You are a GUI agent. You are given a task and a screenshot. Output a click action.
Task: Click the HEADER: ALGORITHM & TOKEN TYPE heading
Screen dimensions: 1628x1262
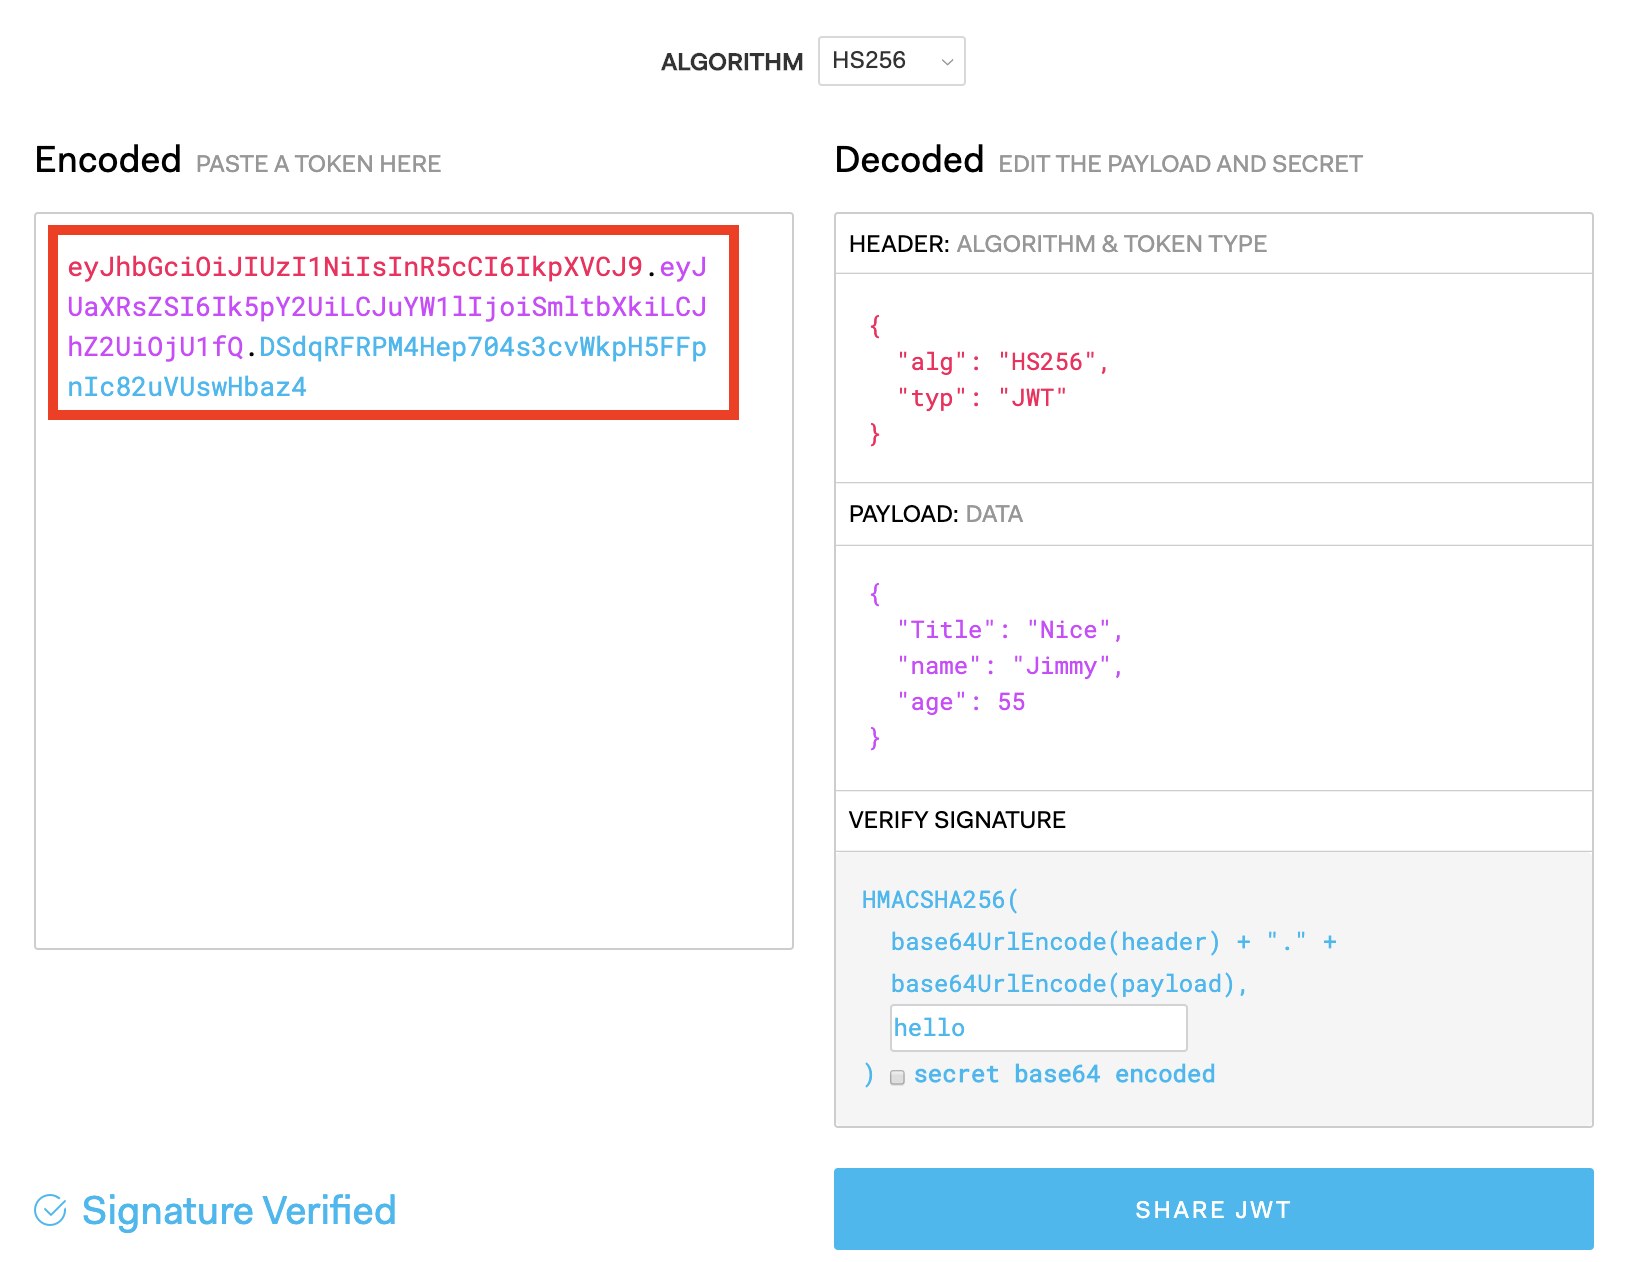point(1057,244)
